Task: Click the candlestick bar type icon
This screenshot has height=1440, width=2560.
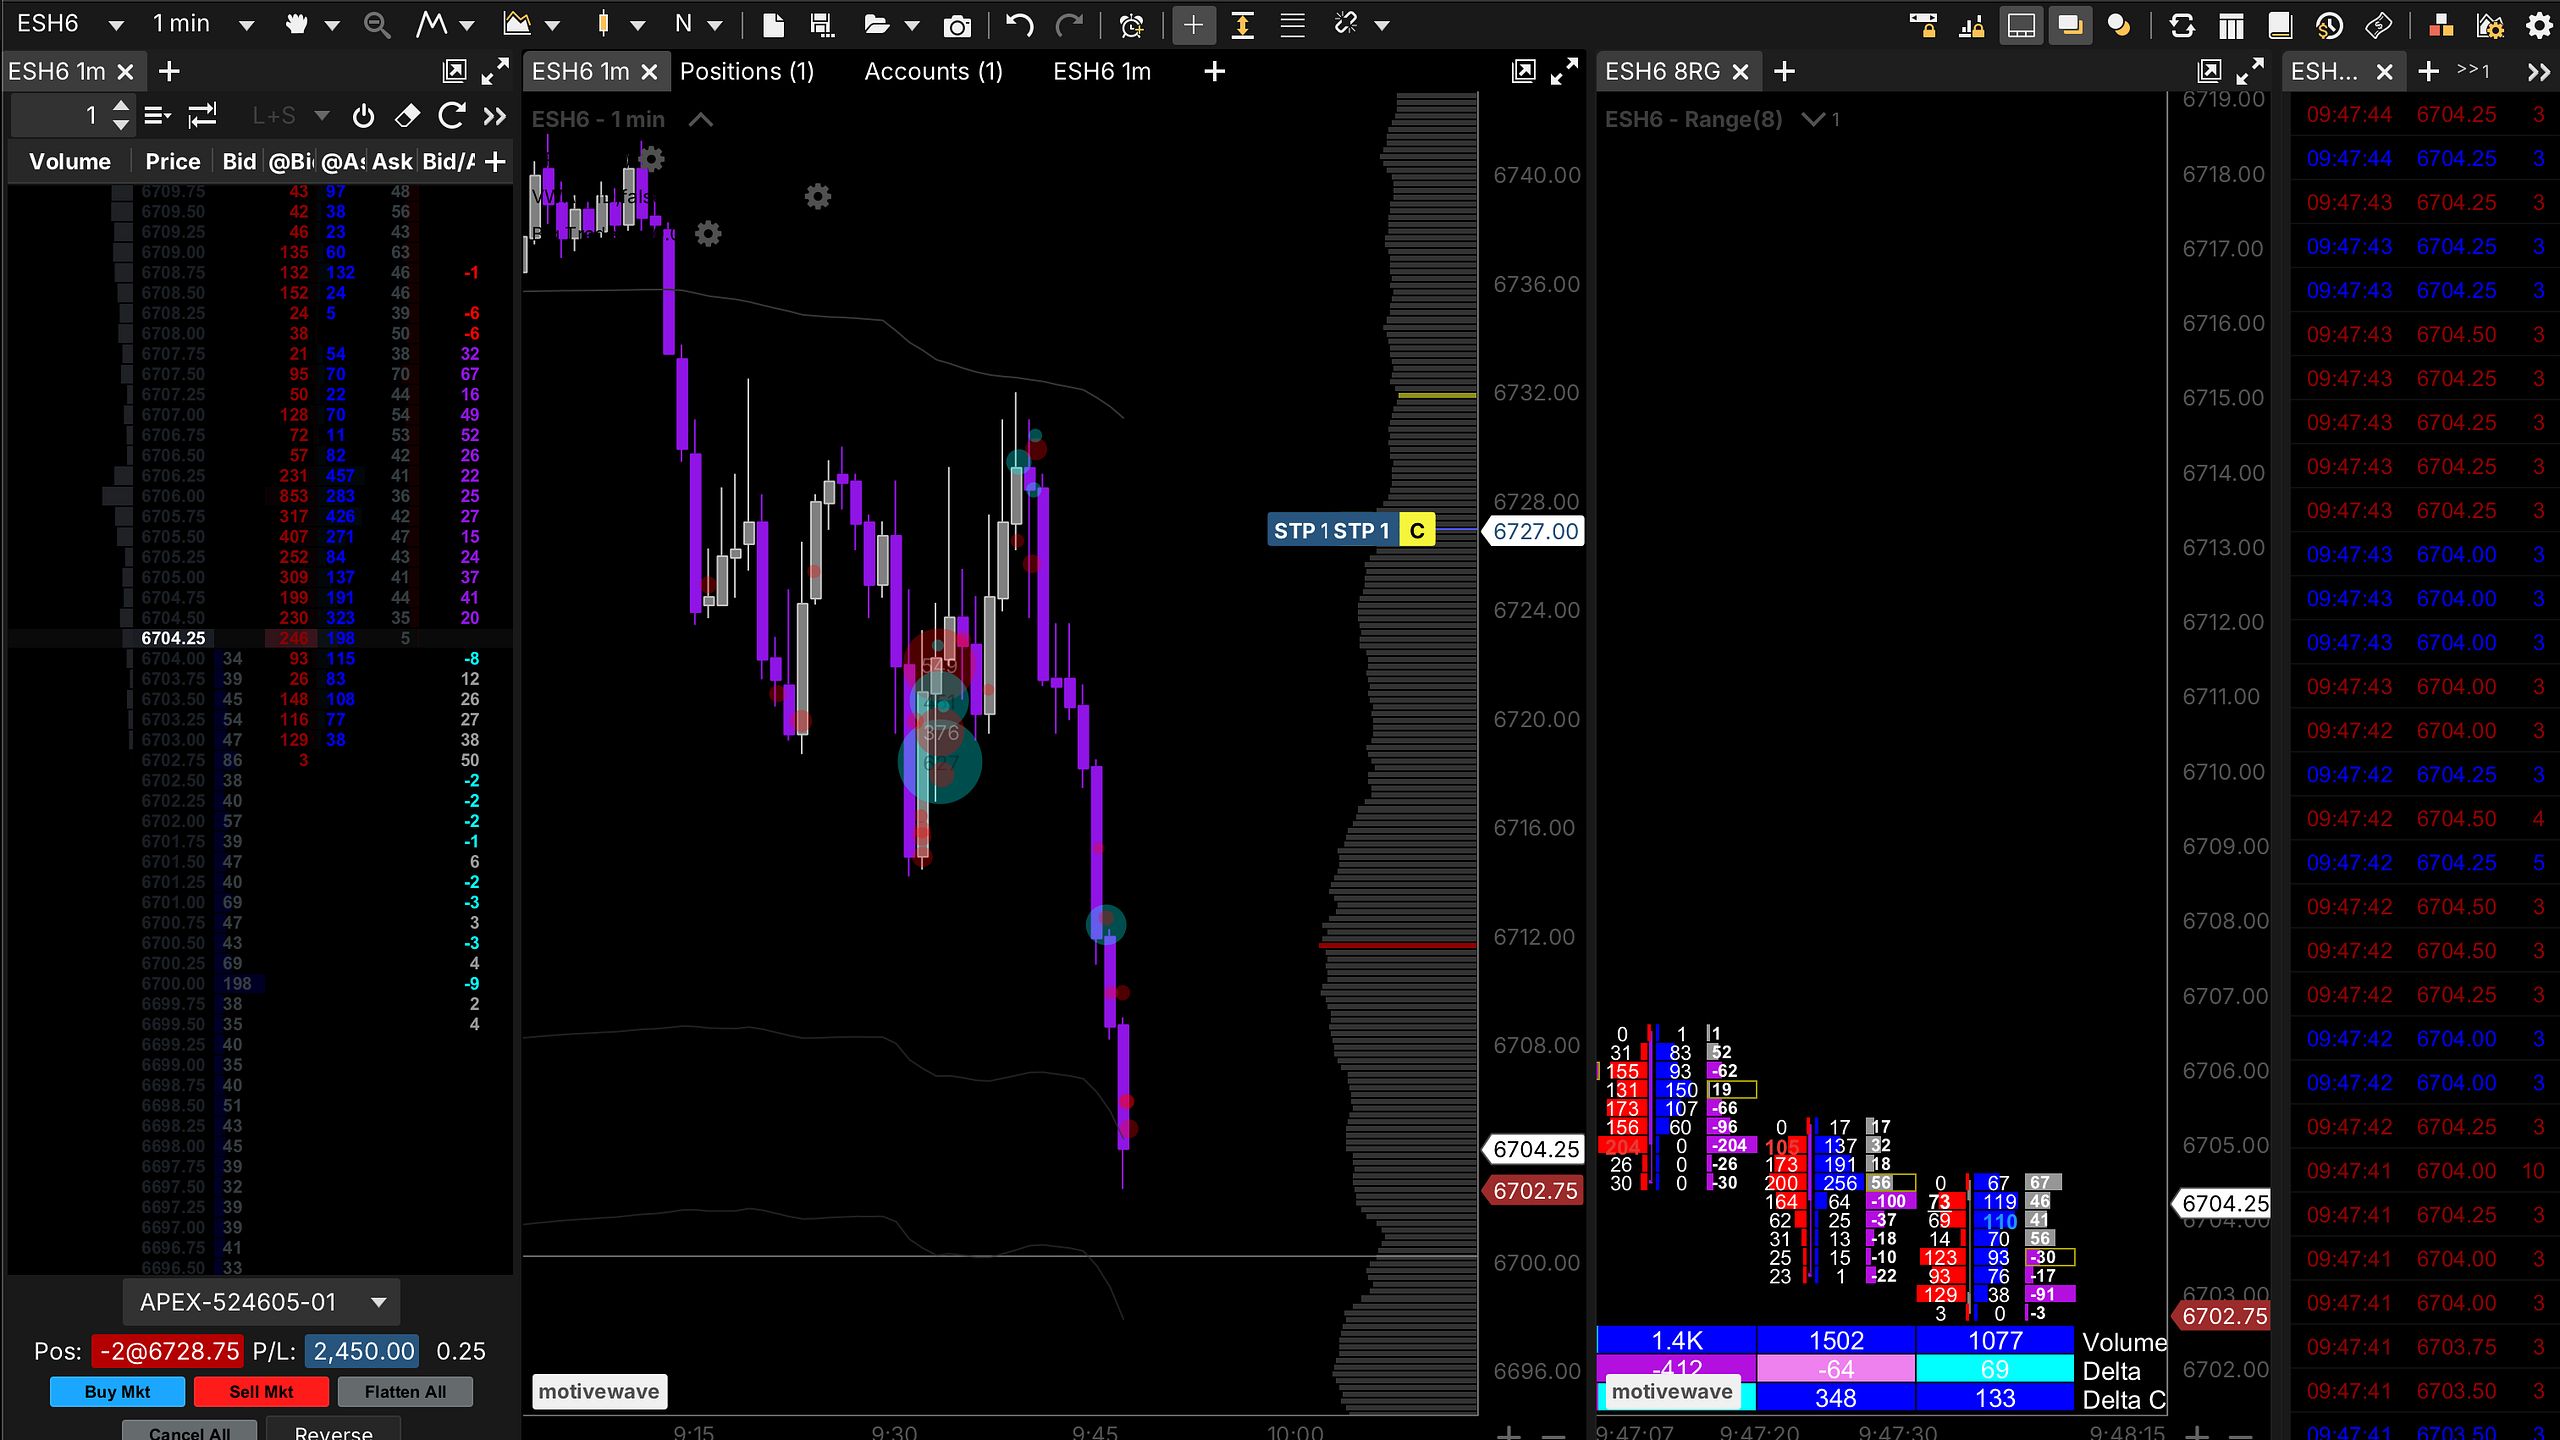Action: pos(603,24)
